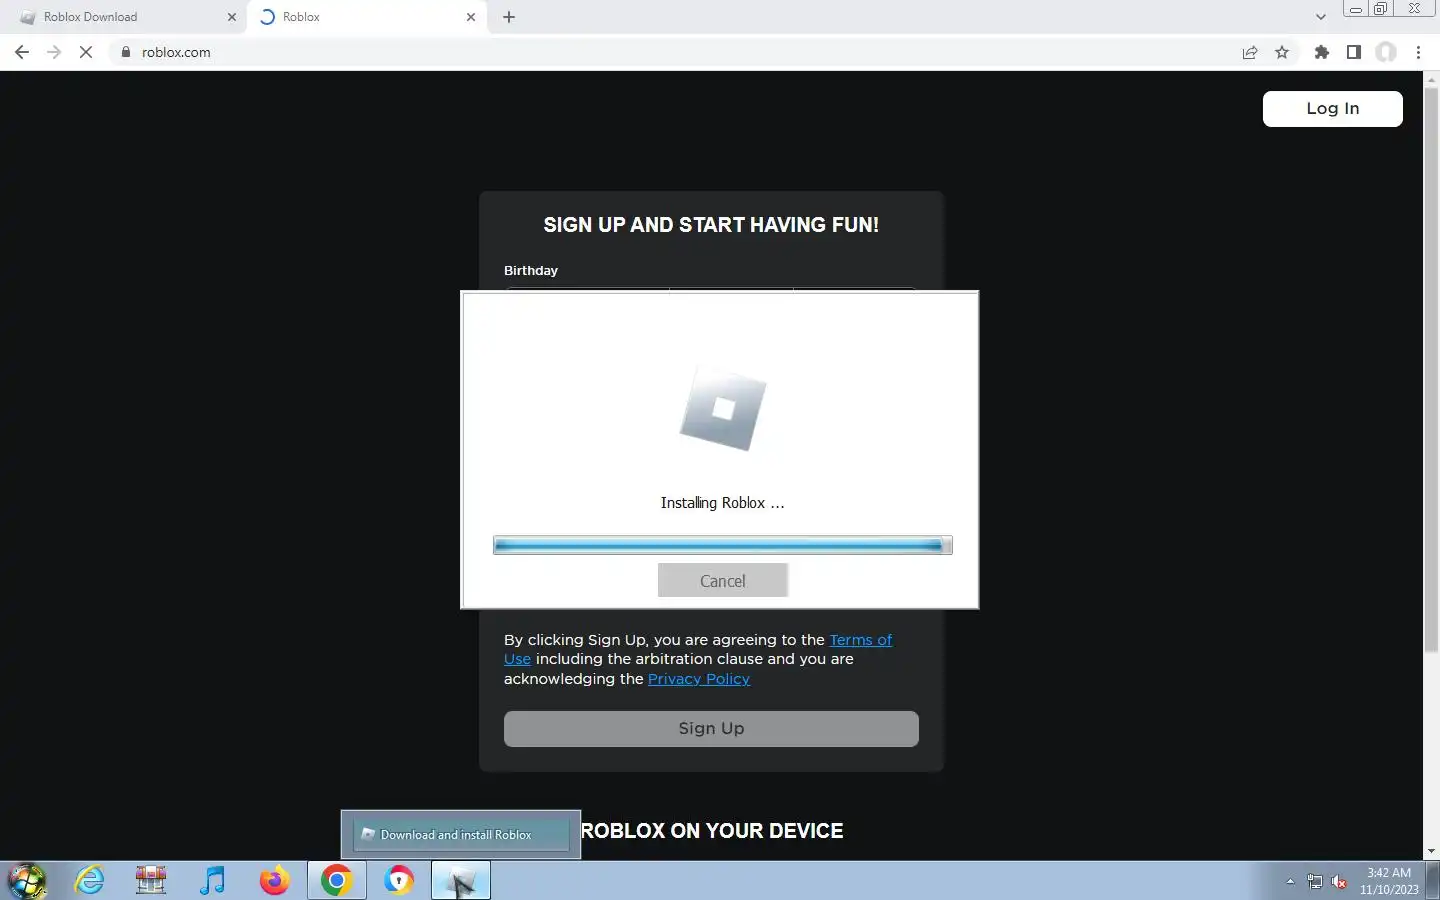Viewport: 1440px width, 900px height.
Task: Click the page scrollbar down arrow
Action: pos(1431,851)
